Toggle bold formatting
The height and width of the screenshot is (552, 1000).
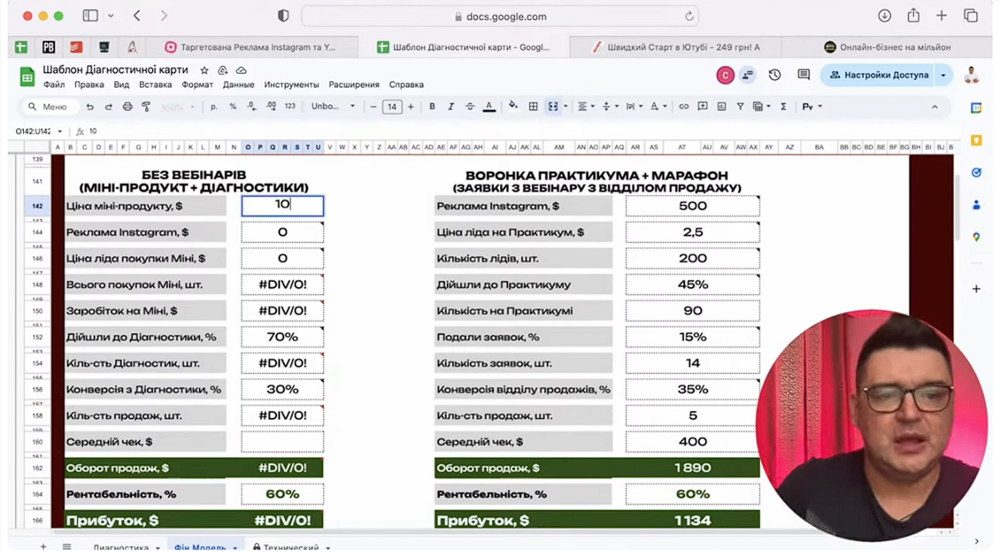(432, 107)
